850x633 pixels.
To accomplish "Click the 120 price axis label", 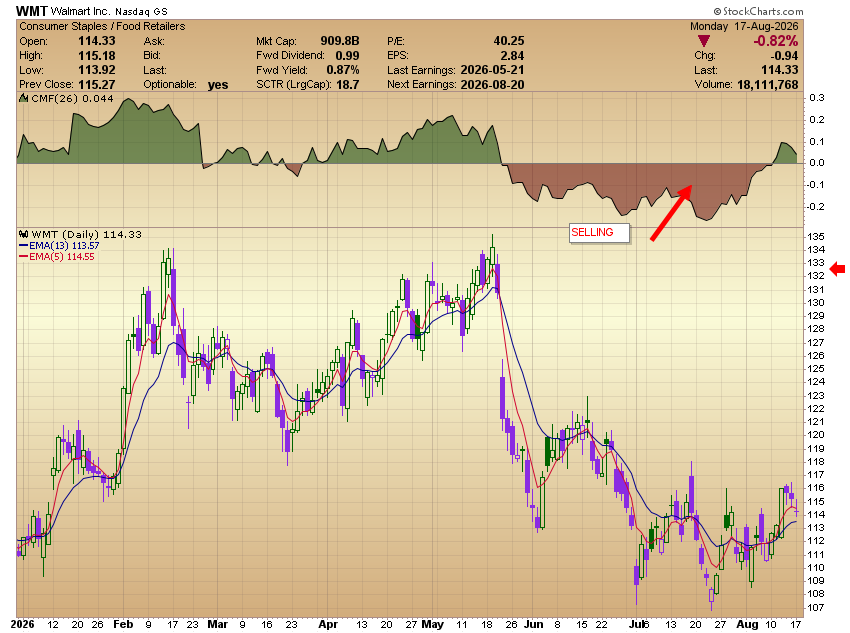I will 816,435.
